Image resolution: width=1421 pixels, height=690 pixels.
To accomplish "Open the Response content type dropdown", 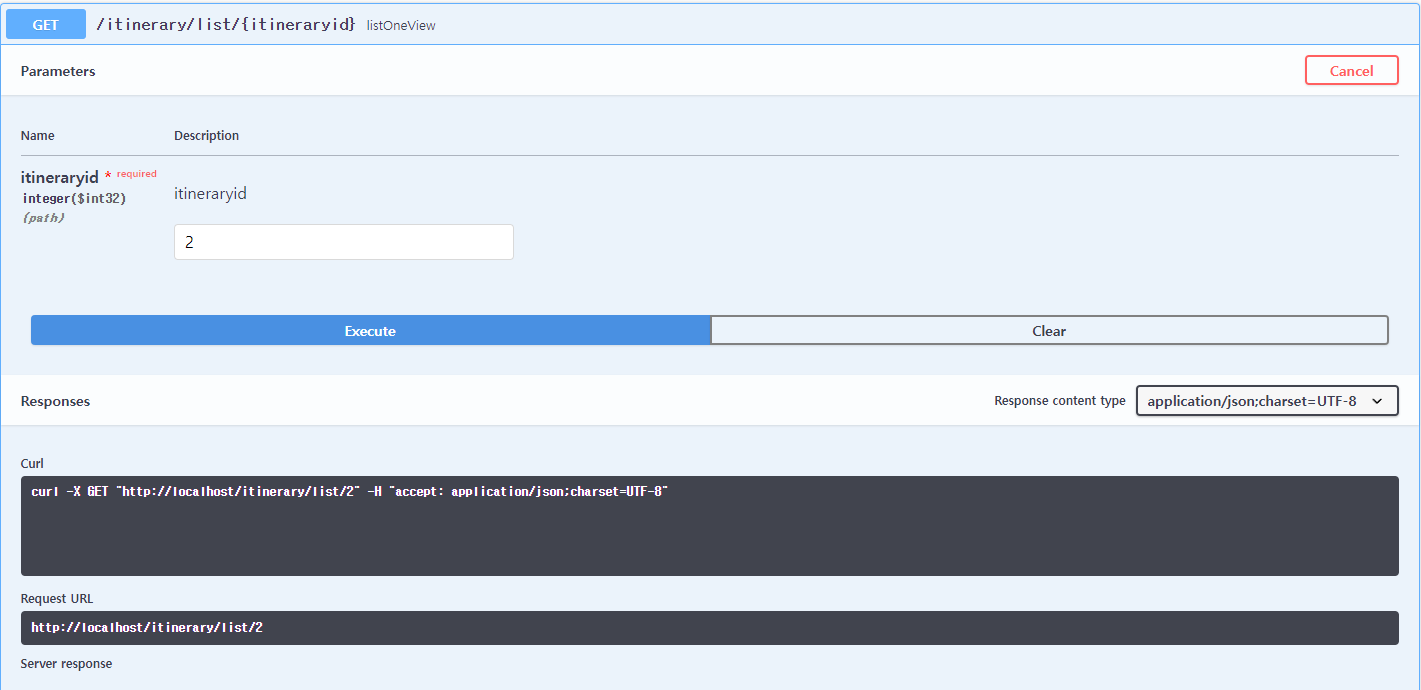I will tap(1267, 400).
